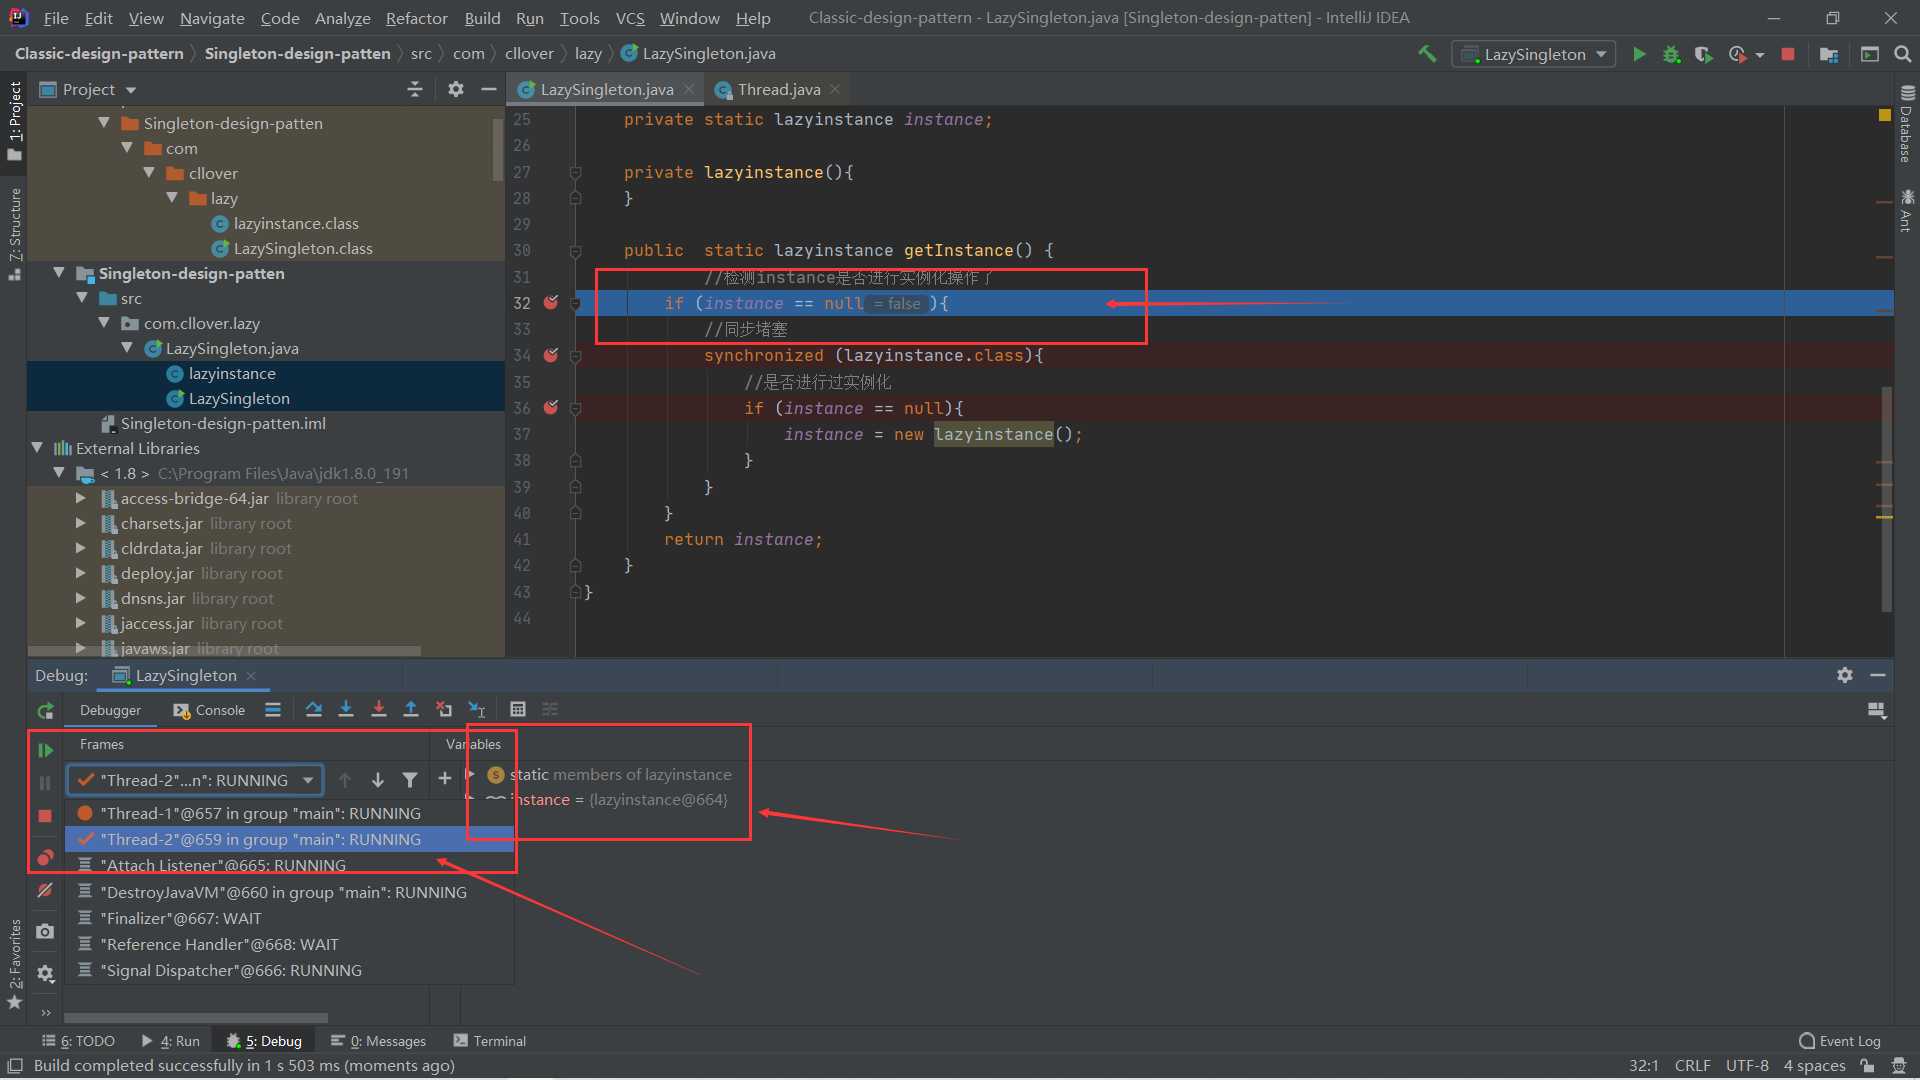Force step into in debugger toolbar
Image resolution: width=1920 pixels, height=1080 pixels.
click(x=379, y=709)
